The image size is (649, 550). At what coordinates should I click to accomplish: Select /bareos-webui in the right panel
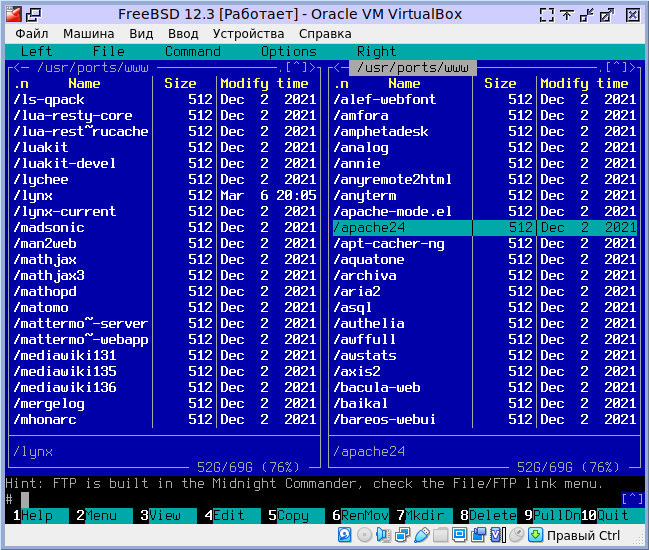485,420
